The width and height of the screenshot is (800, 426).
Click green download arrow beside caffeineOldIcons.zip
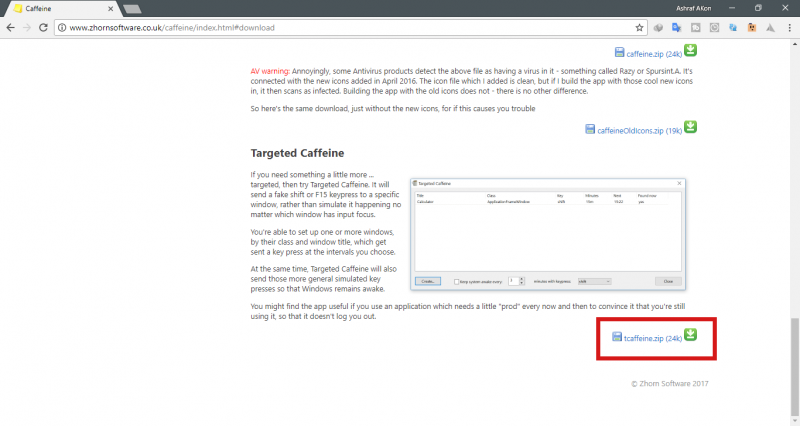(690, 127)
